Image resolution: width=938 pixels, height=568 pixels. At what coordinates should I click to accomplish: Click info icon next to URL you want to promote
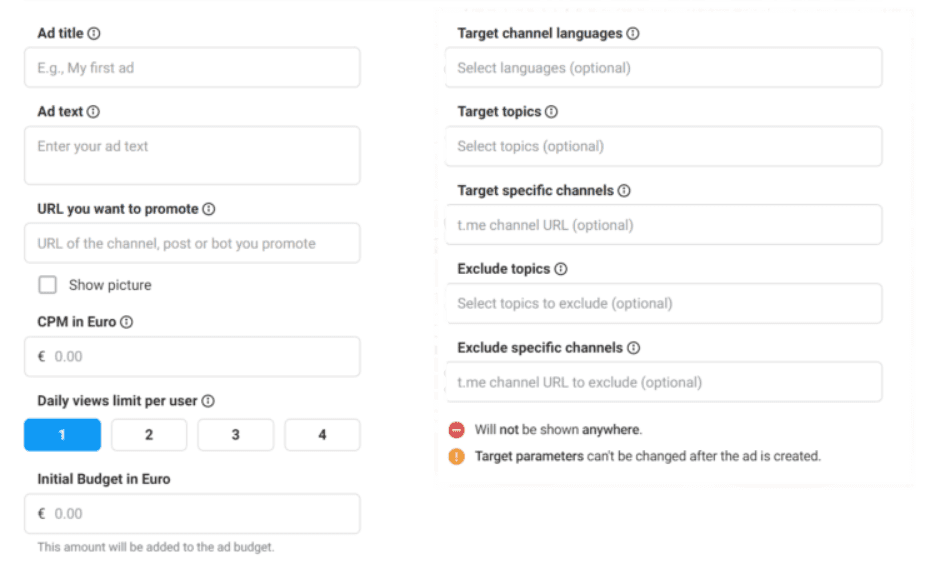pos(209,209)
